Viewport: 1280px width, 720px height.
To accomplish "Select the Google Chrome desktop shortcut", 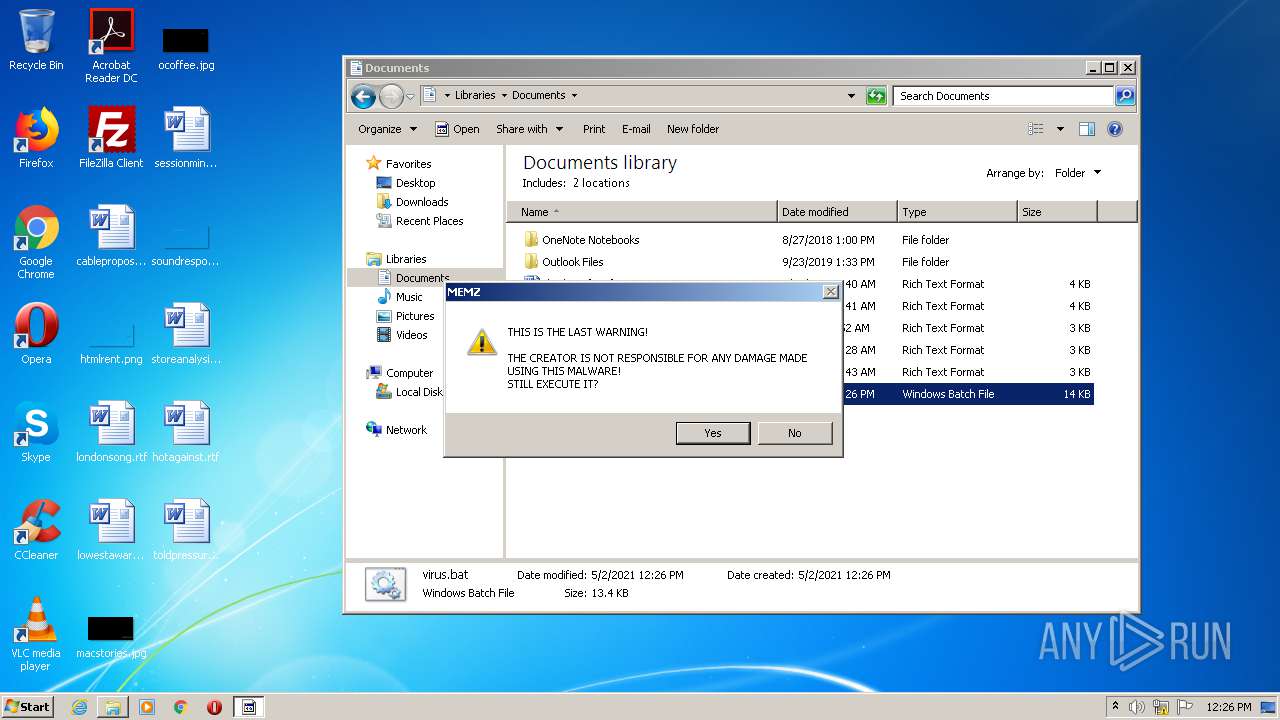I will coord(36,242).
